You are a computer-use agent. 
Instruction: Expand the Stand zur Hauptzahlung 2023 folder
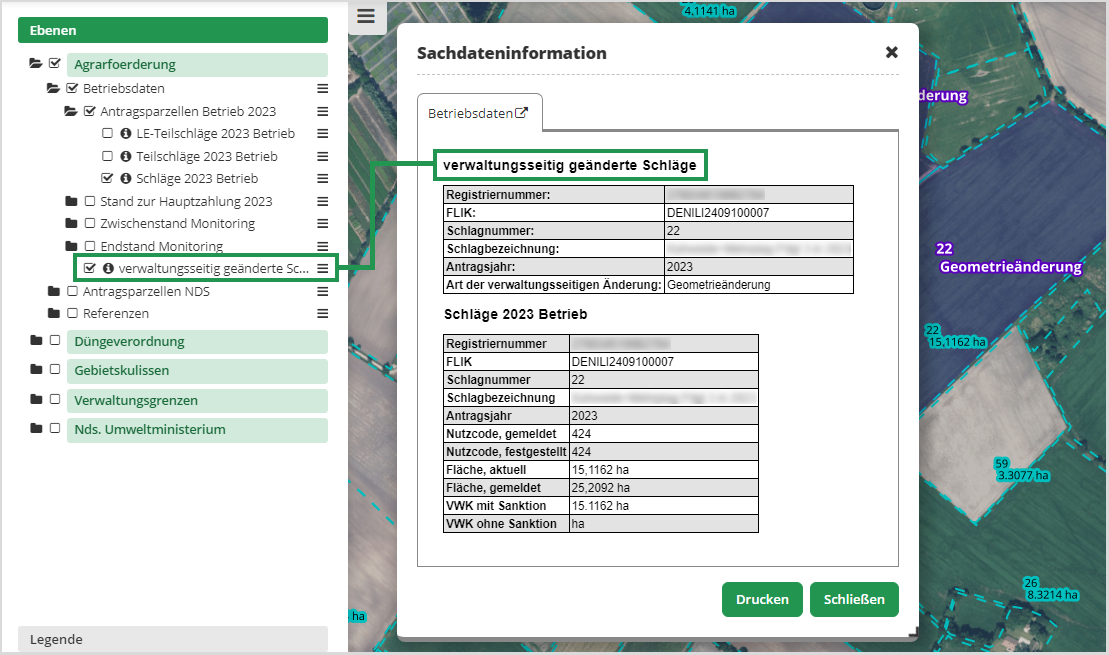71,201
